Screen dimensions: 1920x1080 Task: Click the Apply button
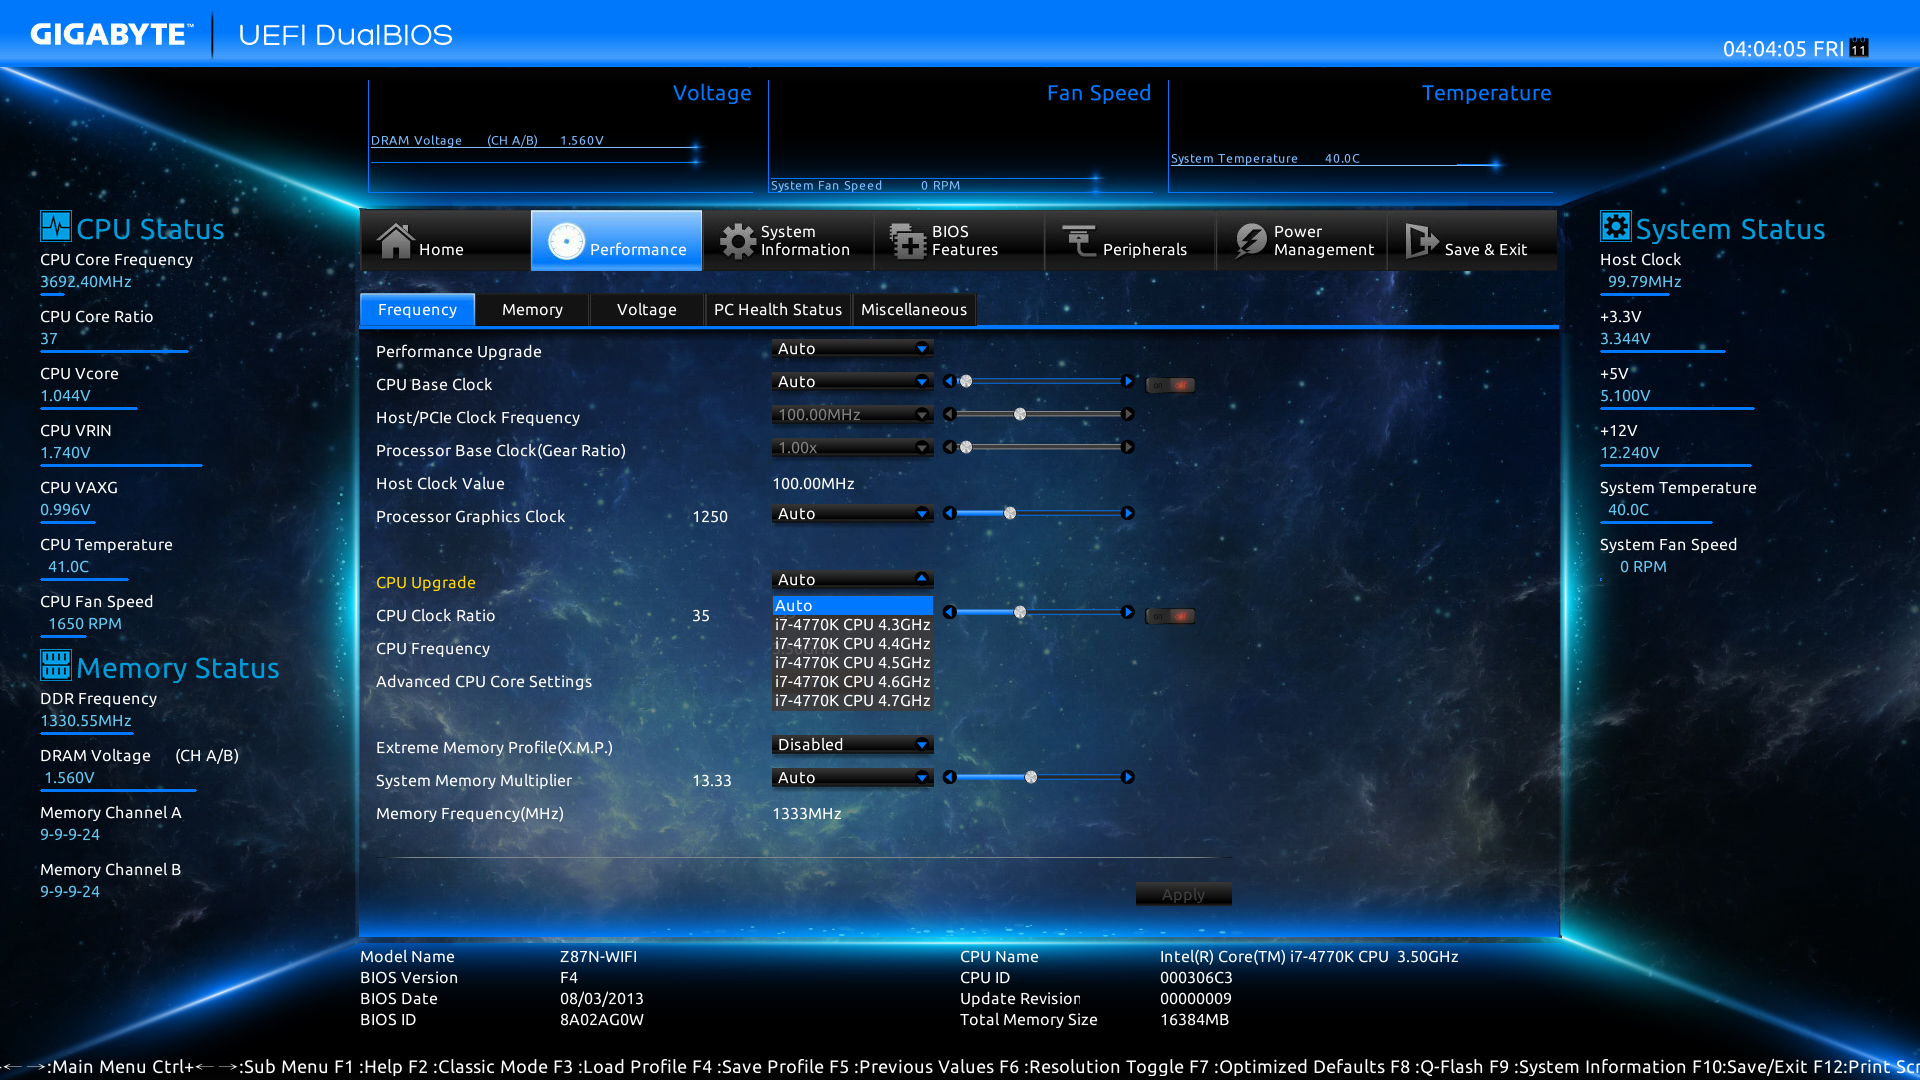tap(1183, 895)
